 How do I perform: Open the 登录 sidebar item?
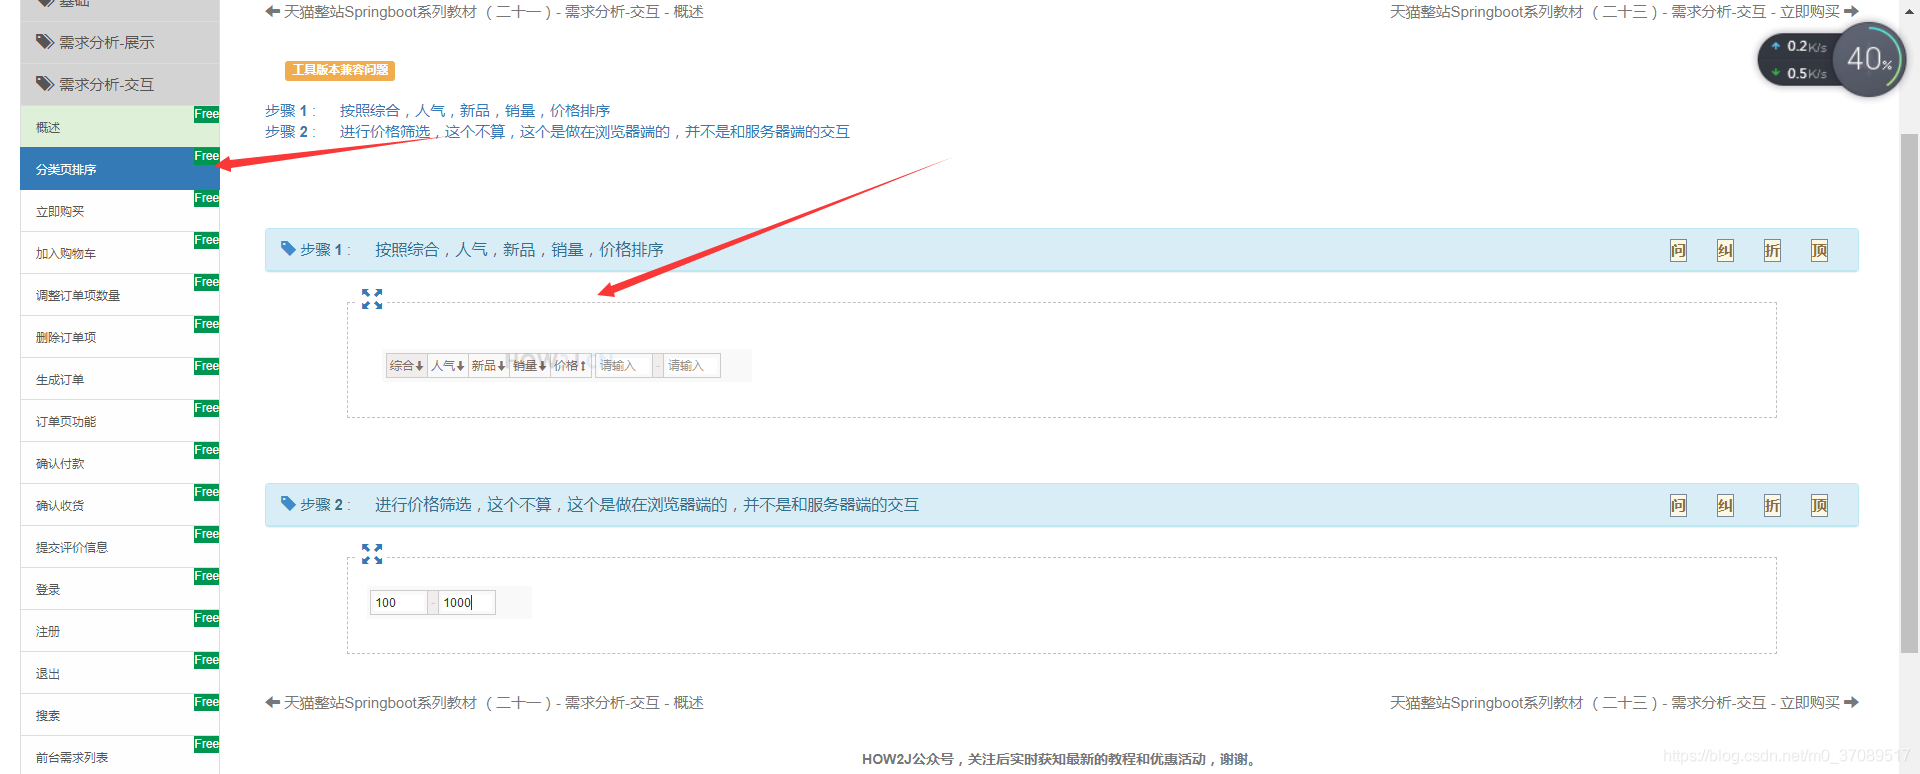[120, 589]
